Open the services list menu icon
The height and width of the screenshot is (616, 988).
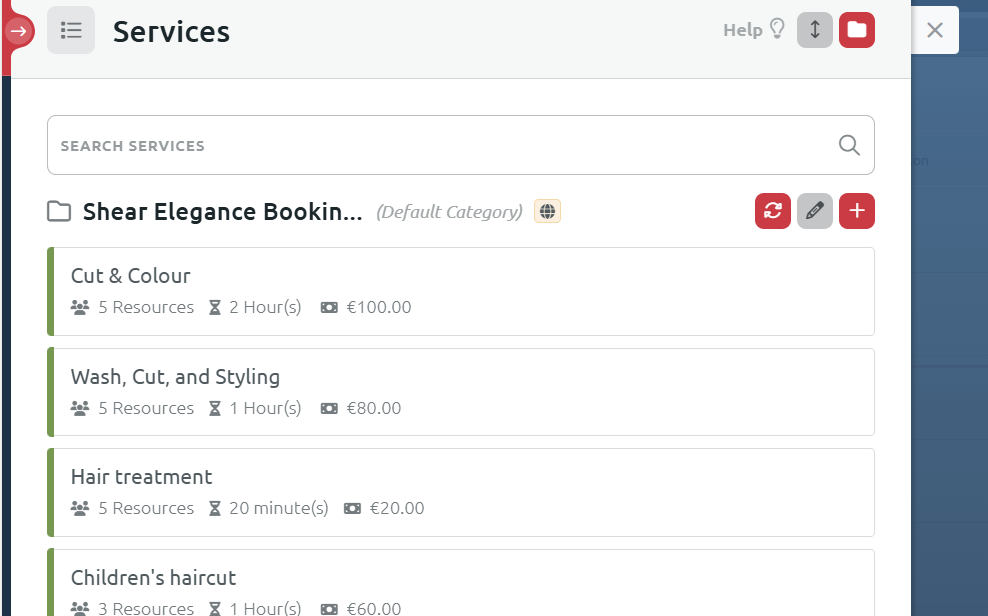71,31
